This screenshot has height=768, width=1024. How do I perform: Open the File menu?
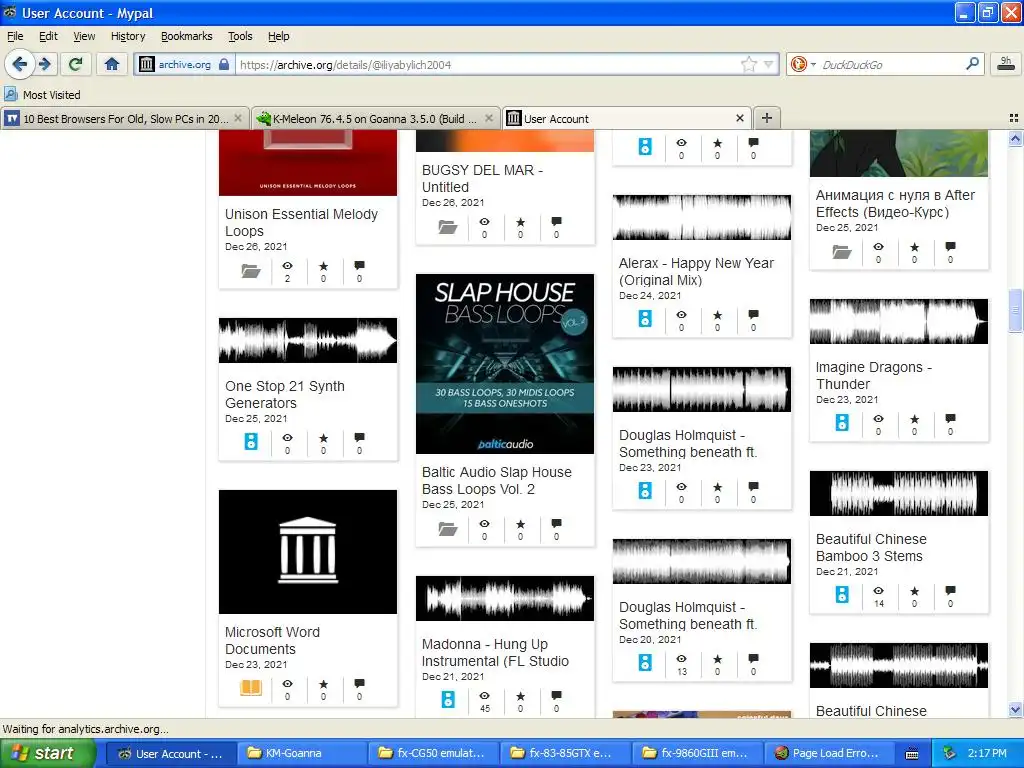tap(15, 36)
